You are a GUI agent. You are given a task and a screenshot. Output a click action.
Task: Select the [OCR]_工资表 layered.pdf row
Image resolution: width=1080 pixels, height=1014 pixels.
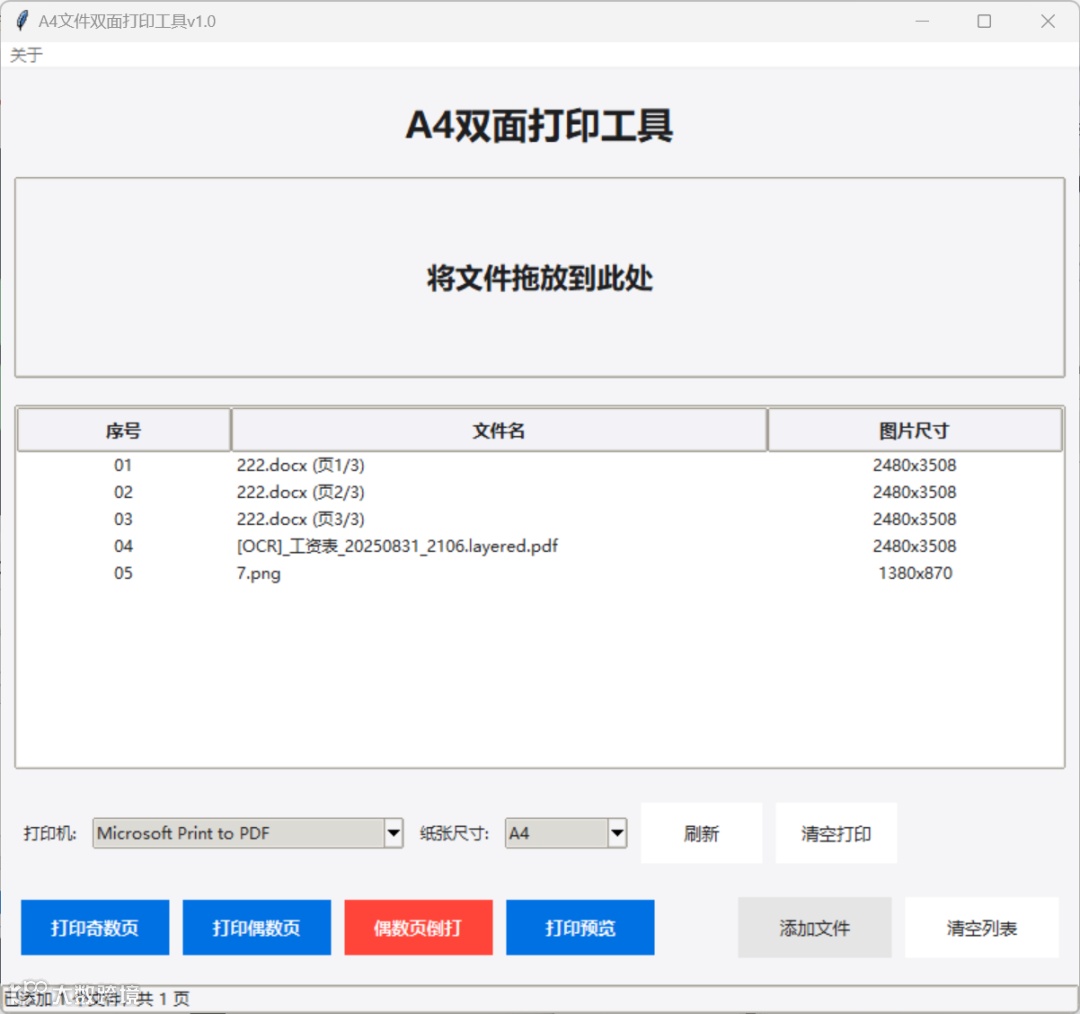(539, 546)
